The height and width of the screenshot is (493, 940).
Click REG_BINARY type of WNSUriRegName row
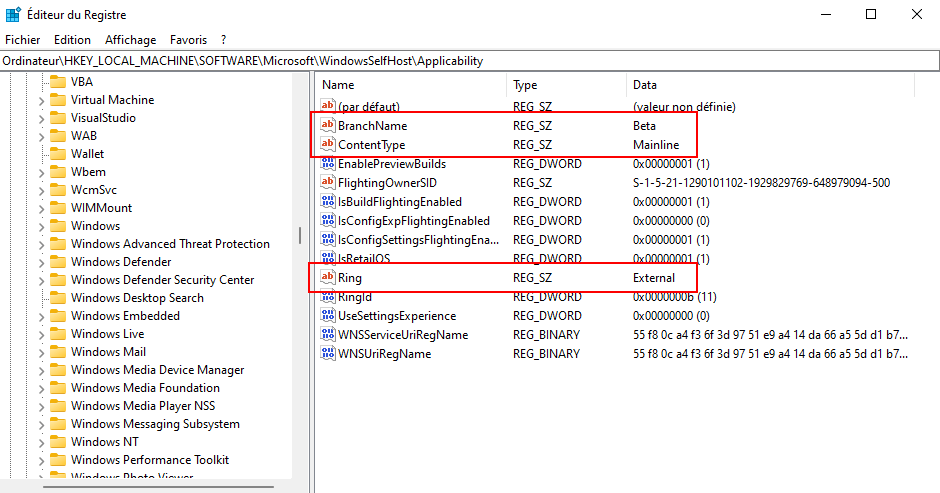546,354
